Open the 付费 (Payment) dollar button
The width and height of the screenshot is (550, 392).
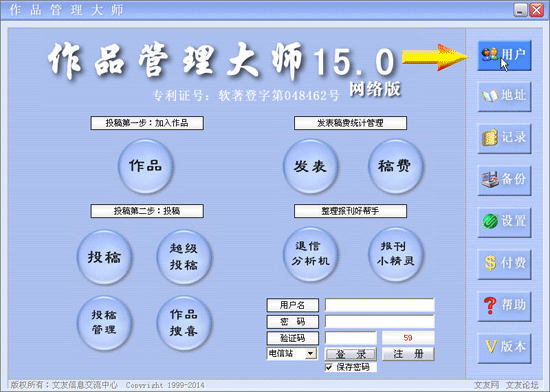coord(504,264)
